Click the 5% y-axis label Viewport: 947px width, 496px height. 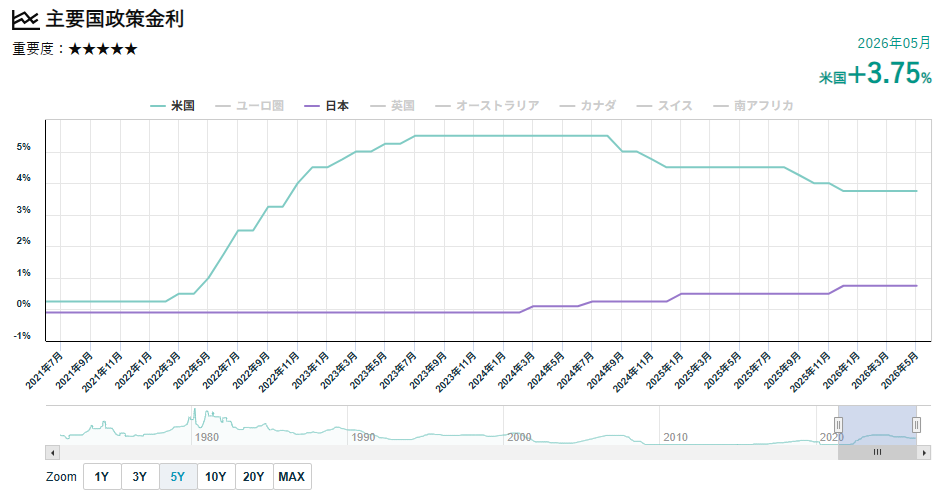pyautogui.click(x=24, y=147)
